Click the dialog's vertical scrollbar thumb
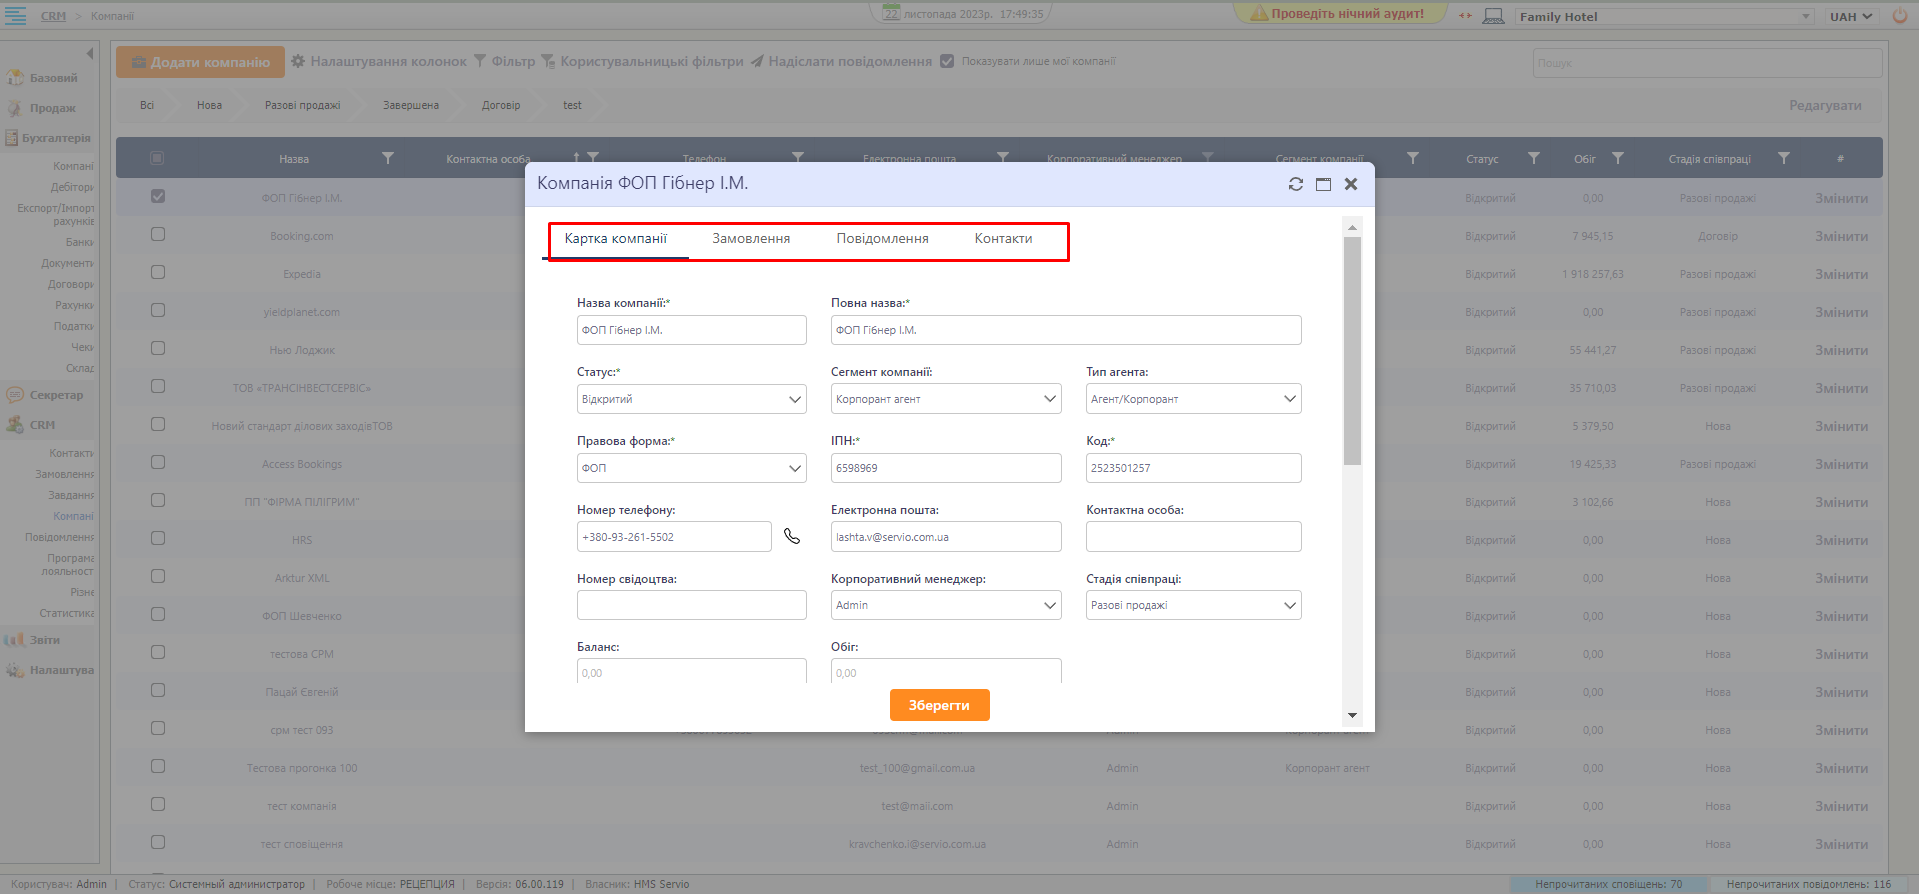 (1352, 350)
